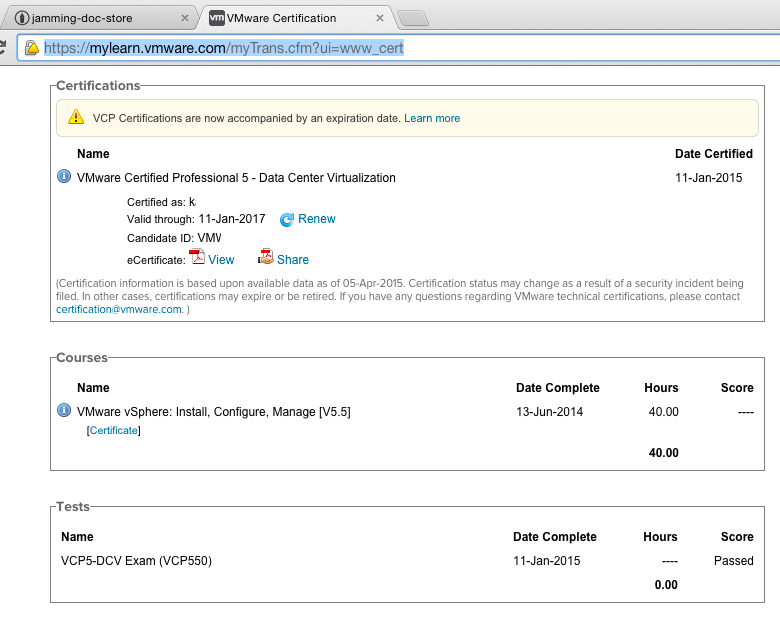The image size is (780, 620).
Task: Switch to the jamming-doc-store tab
Action: (x=99, y=18)
